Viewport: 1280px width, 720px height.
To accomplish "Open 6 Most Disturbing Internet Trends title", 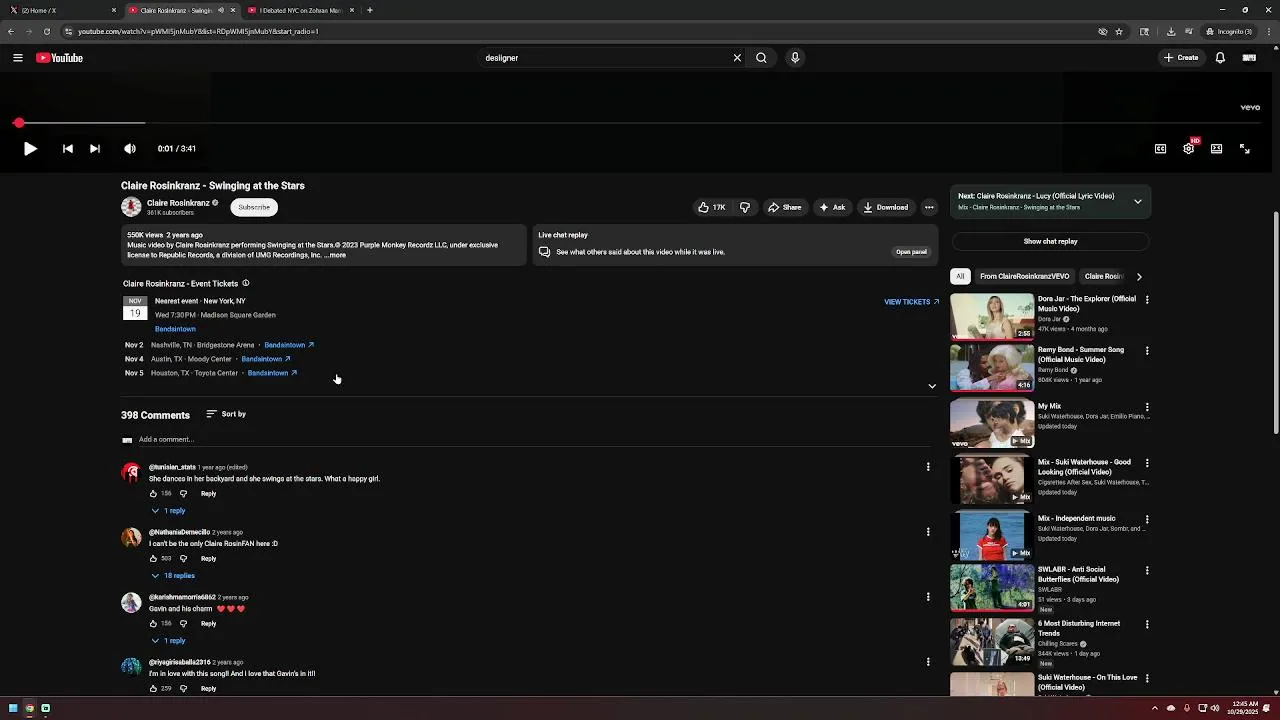I will (1079, 628).
